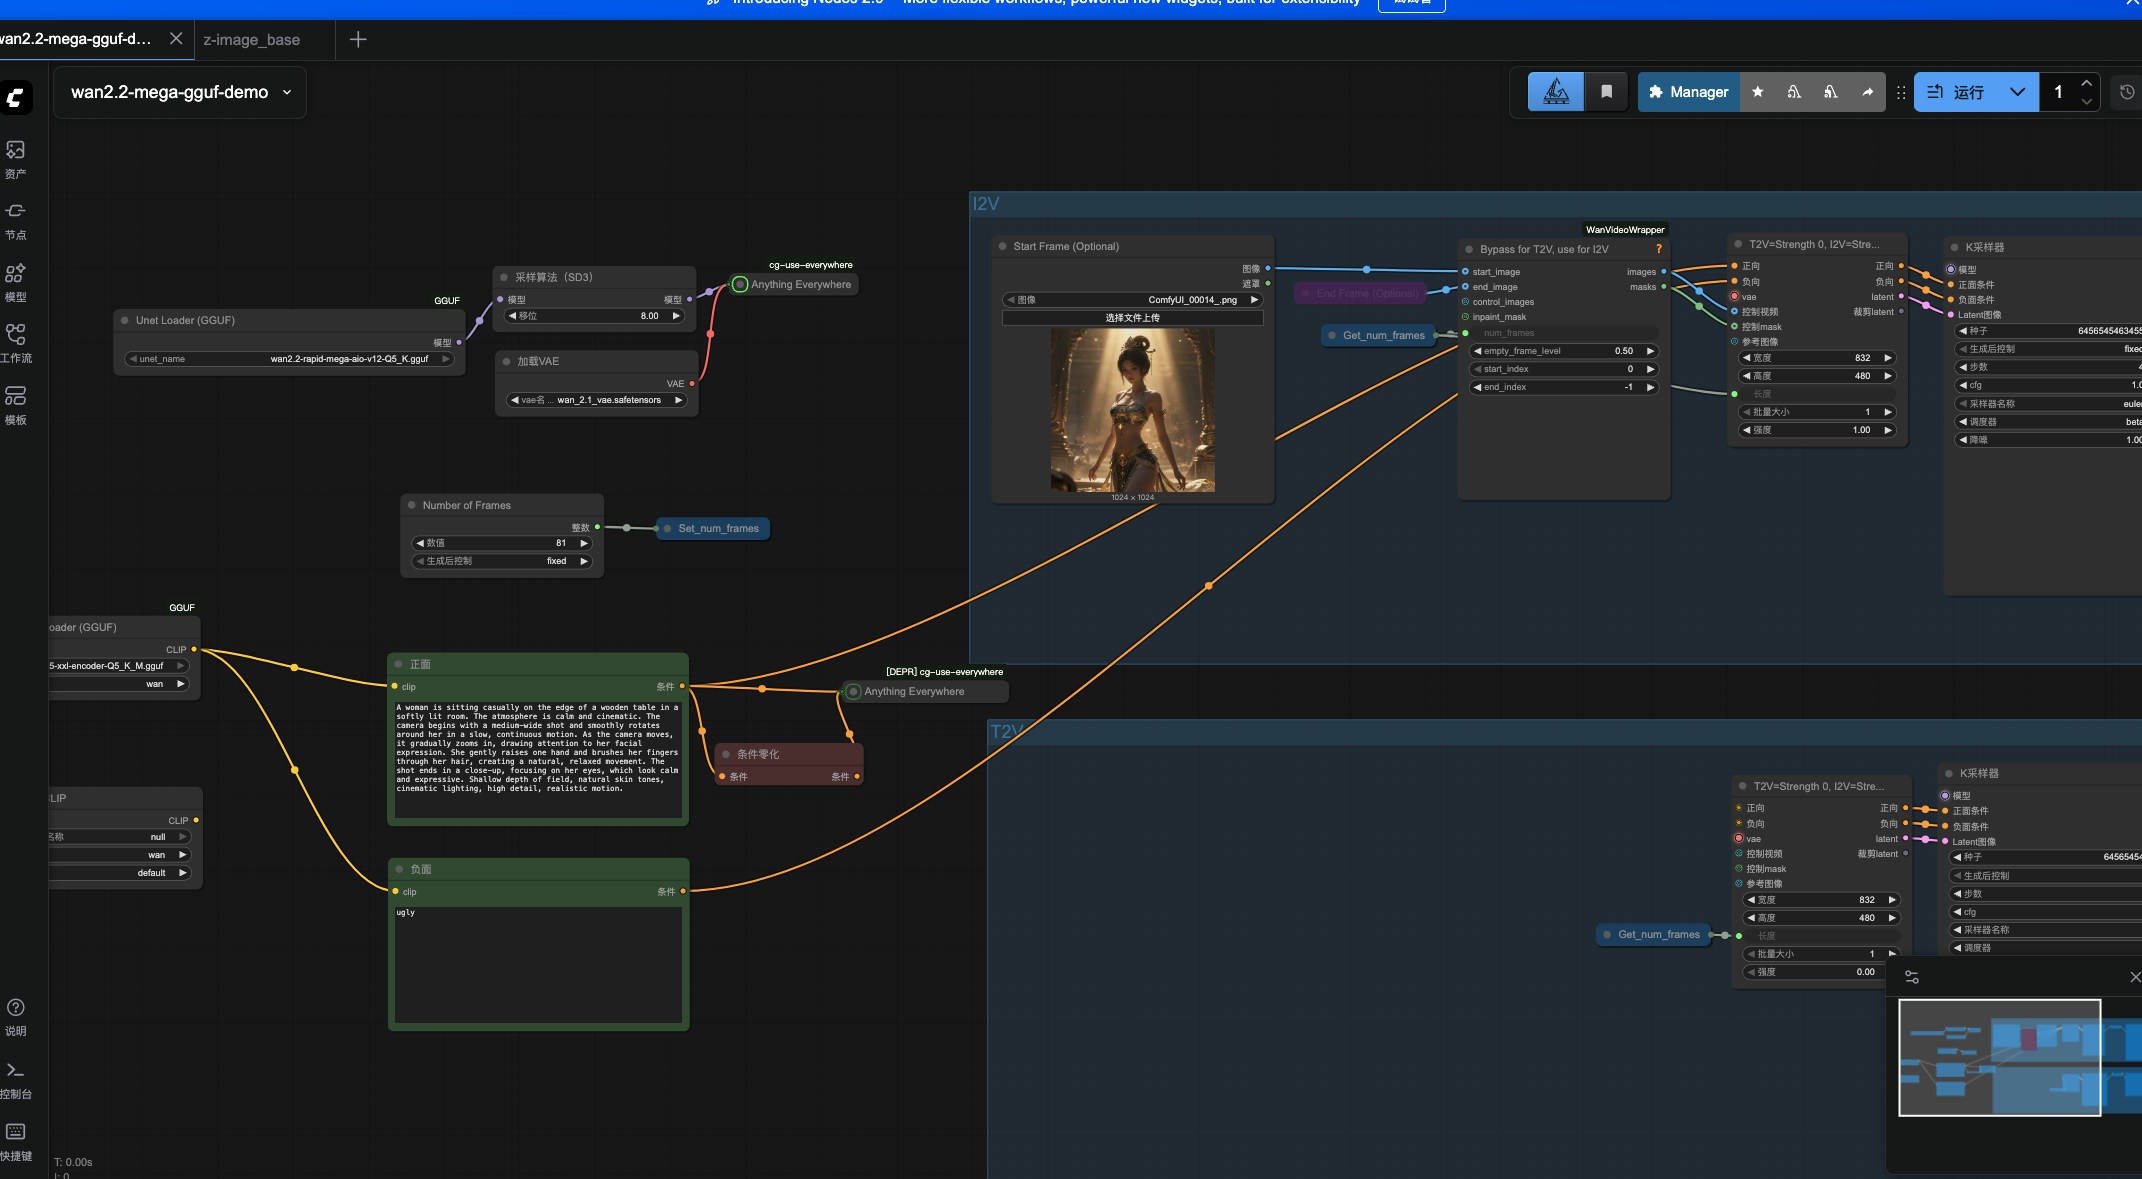2142x1179 pixels.
Task: Toggle collapse dot on Number of Frames node
Action: coord(412,506)
